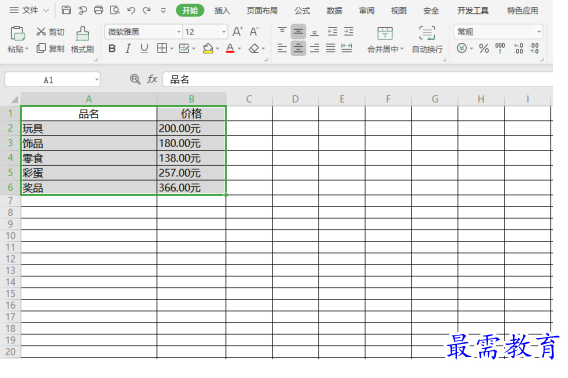Click distributed alignment icon
This screenshot has height=378, width=568.
[347, 48]
